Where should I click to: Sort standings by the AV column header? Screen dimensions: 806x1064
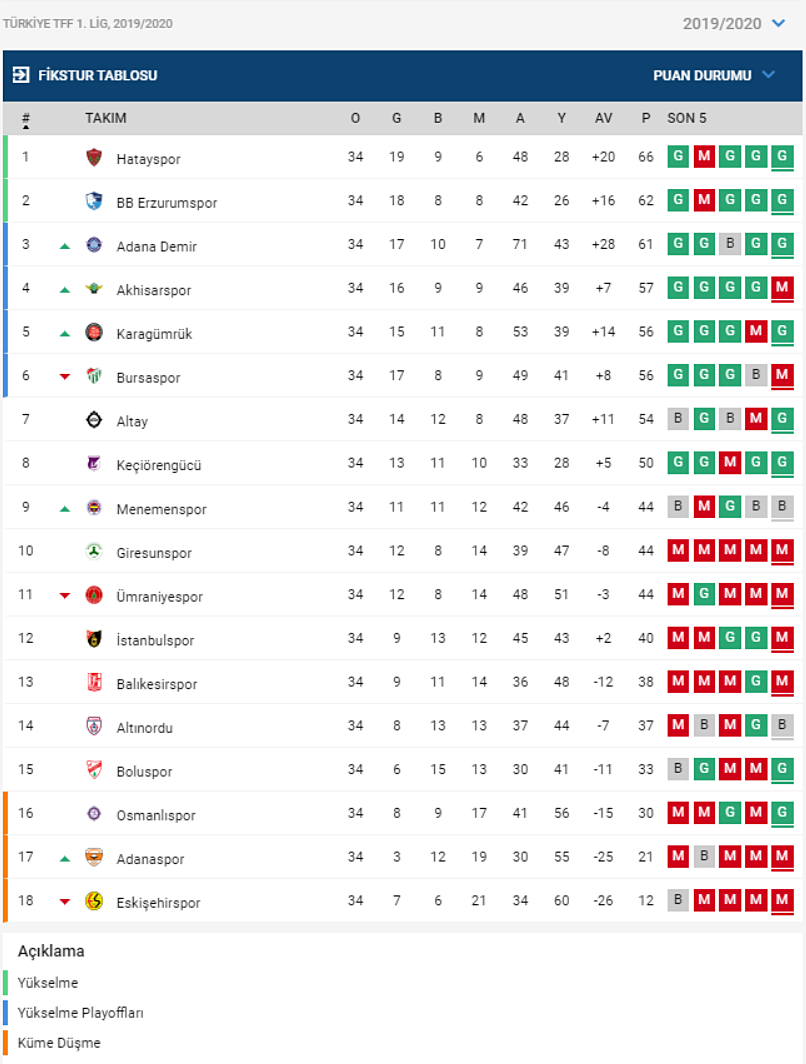603,118
